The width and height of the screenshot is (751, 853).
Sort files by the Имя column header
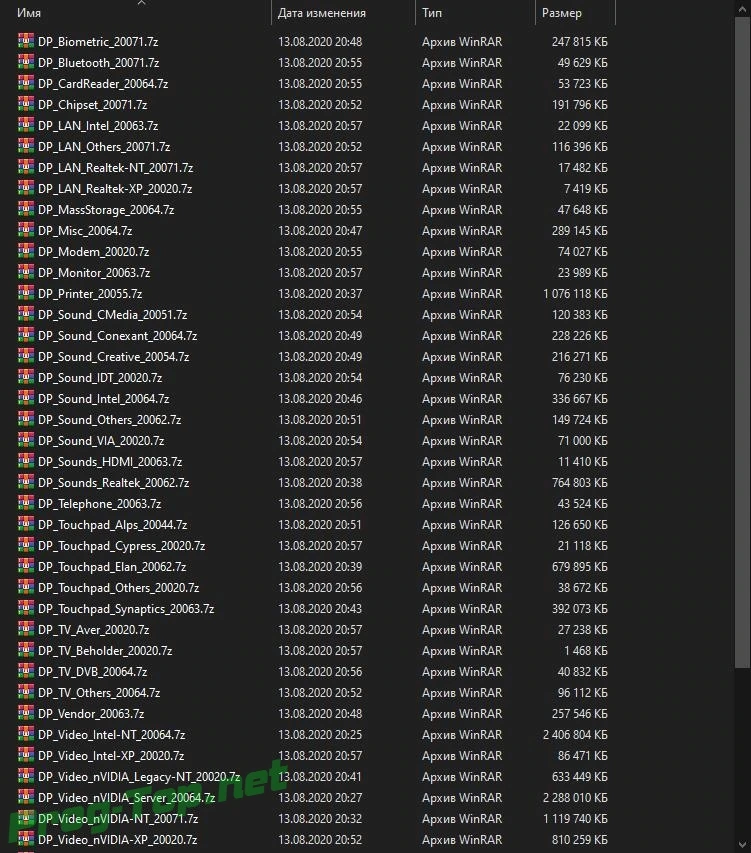[x=28, y=13]
